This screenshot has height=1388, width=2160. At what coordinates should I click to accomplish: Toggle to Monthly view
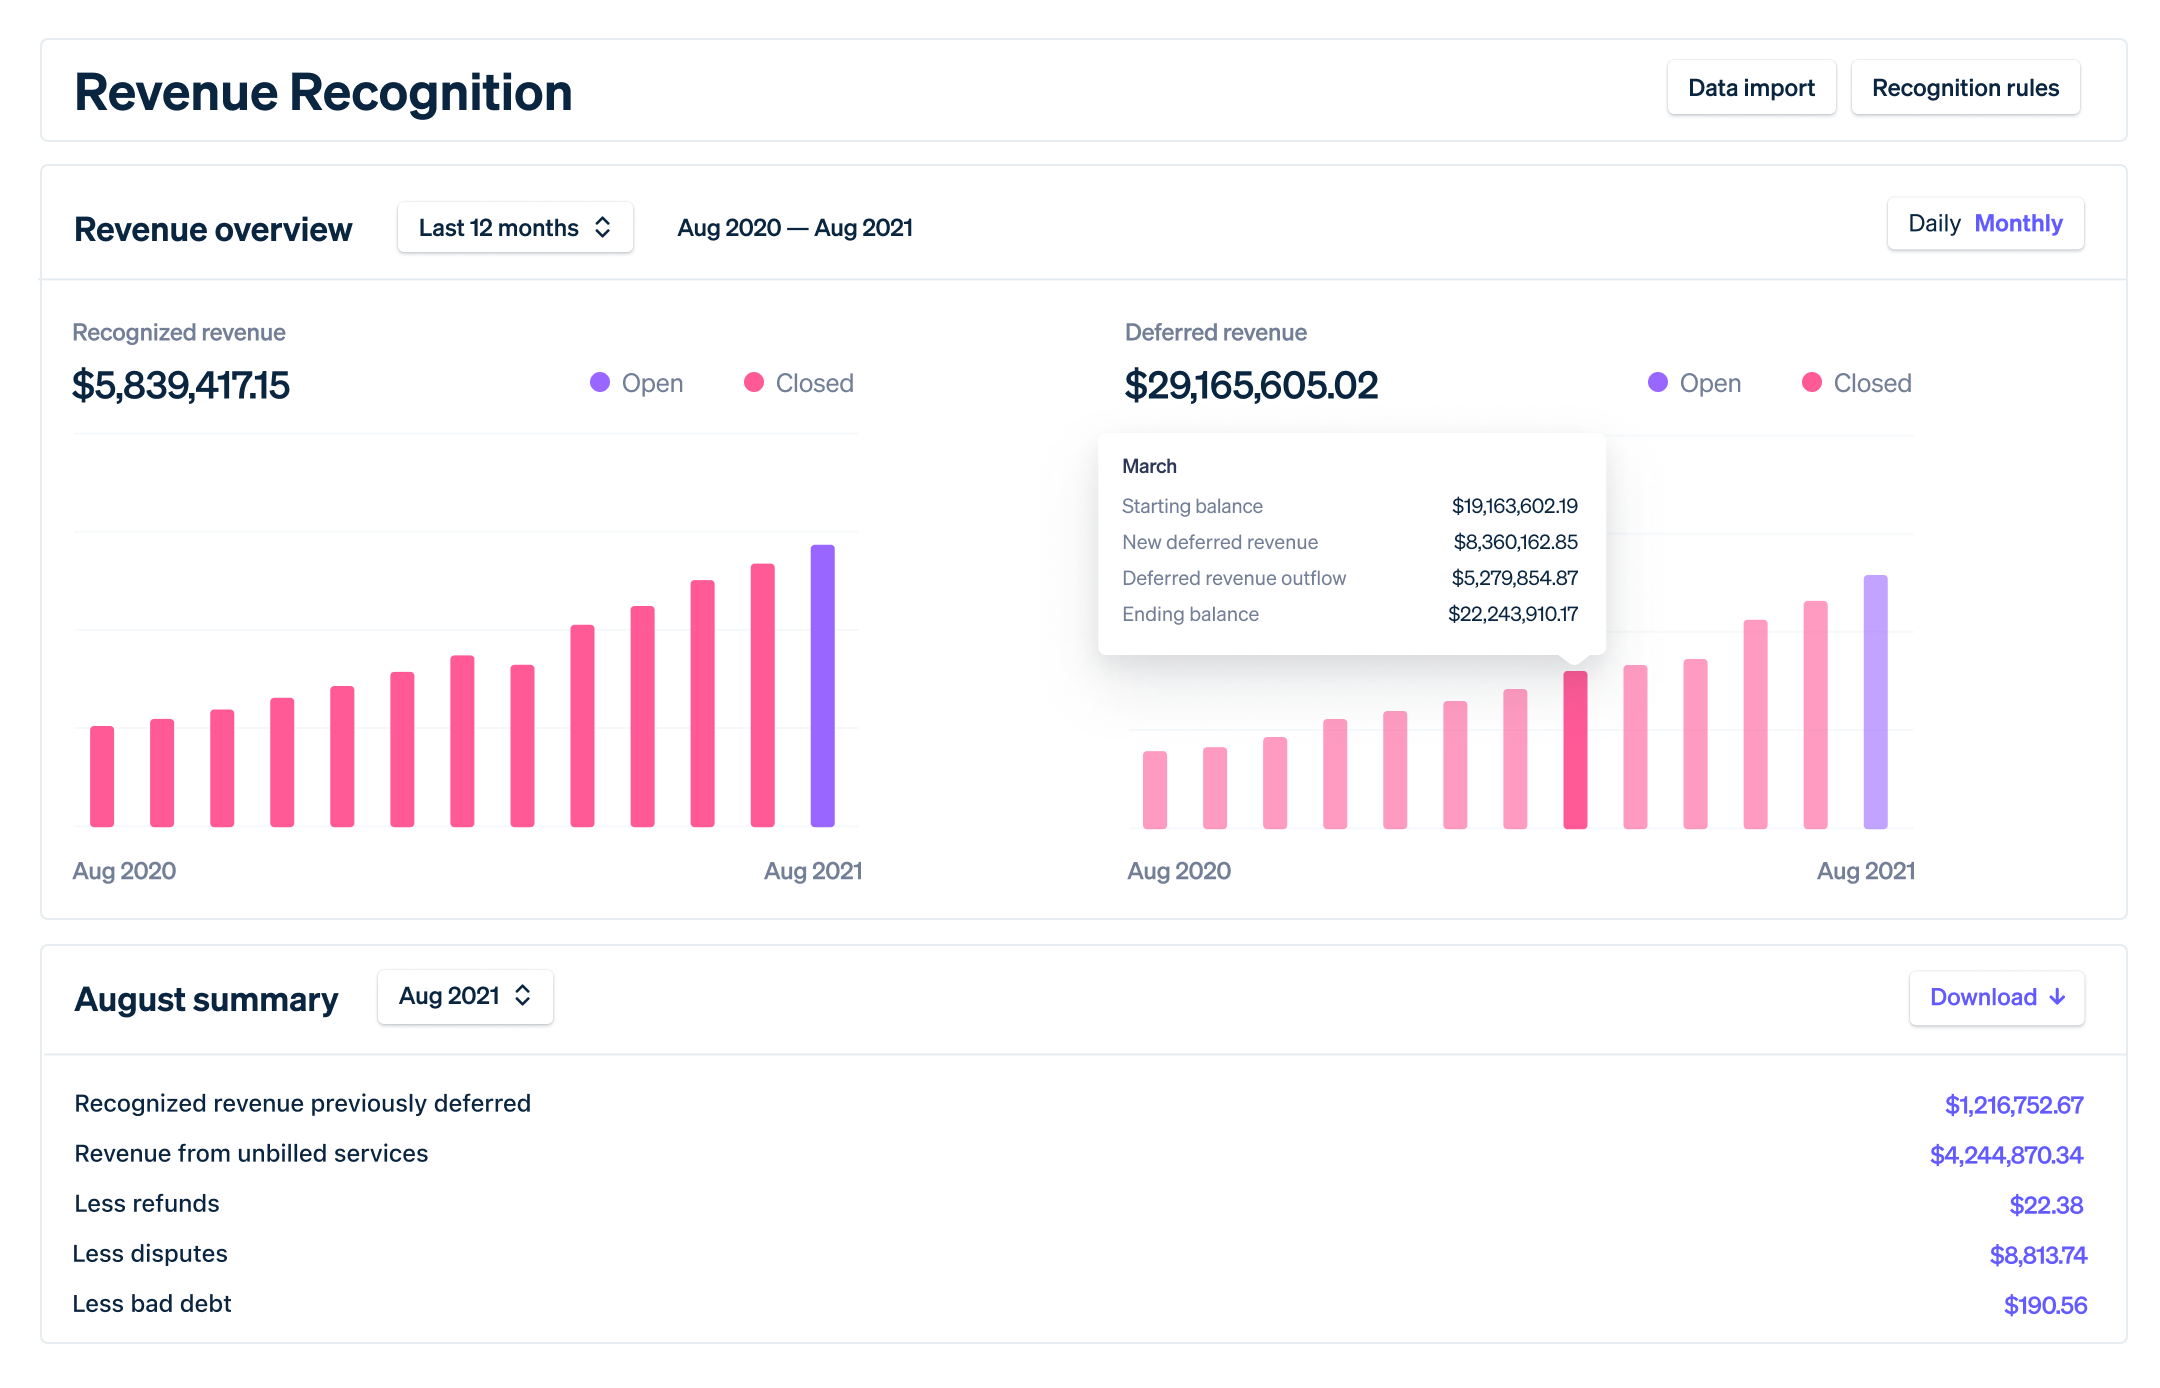point(2018,223)
